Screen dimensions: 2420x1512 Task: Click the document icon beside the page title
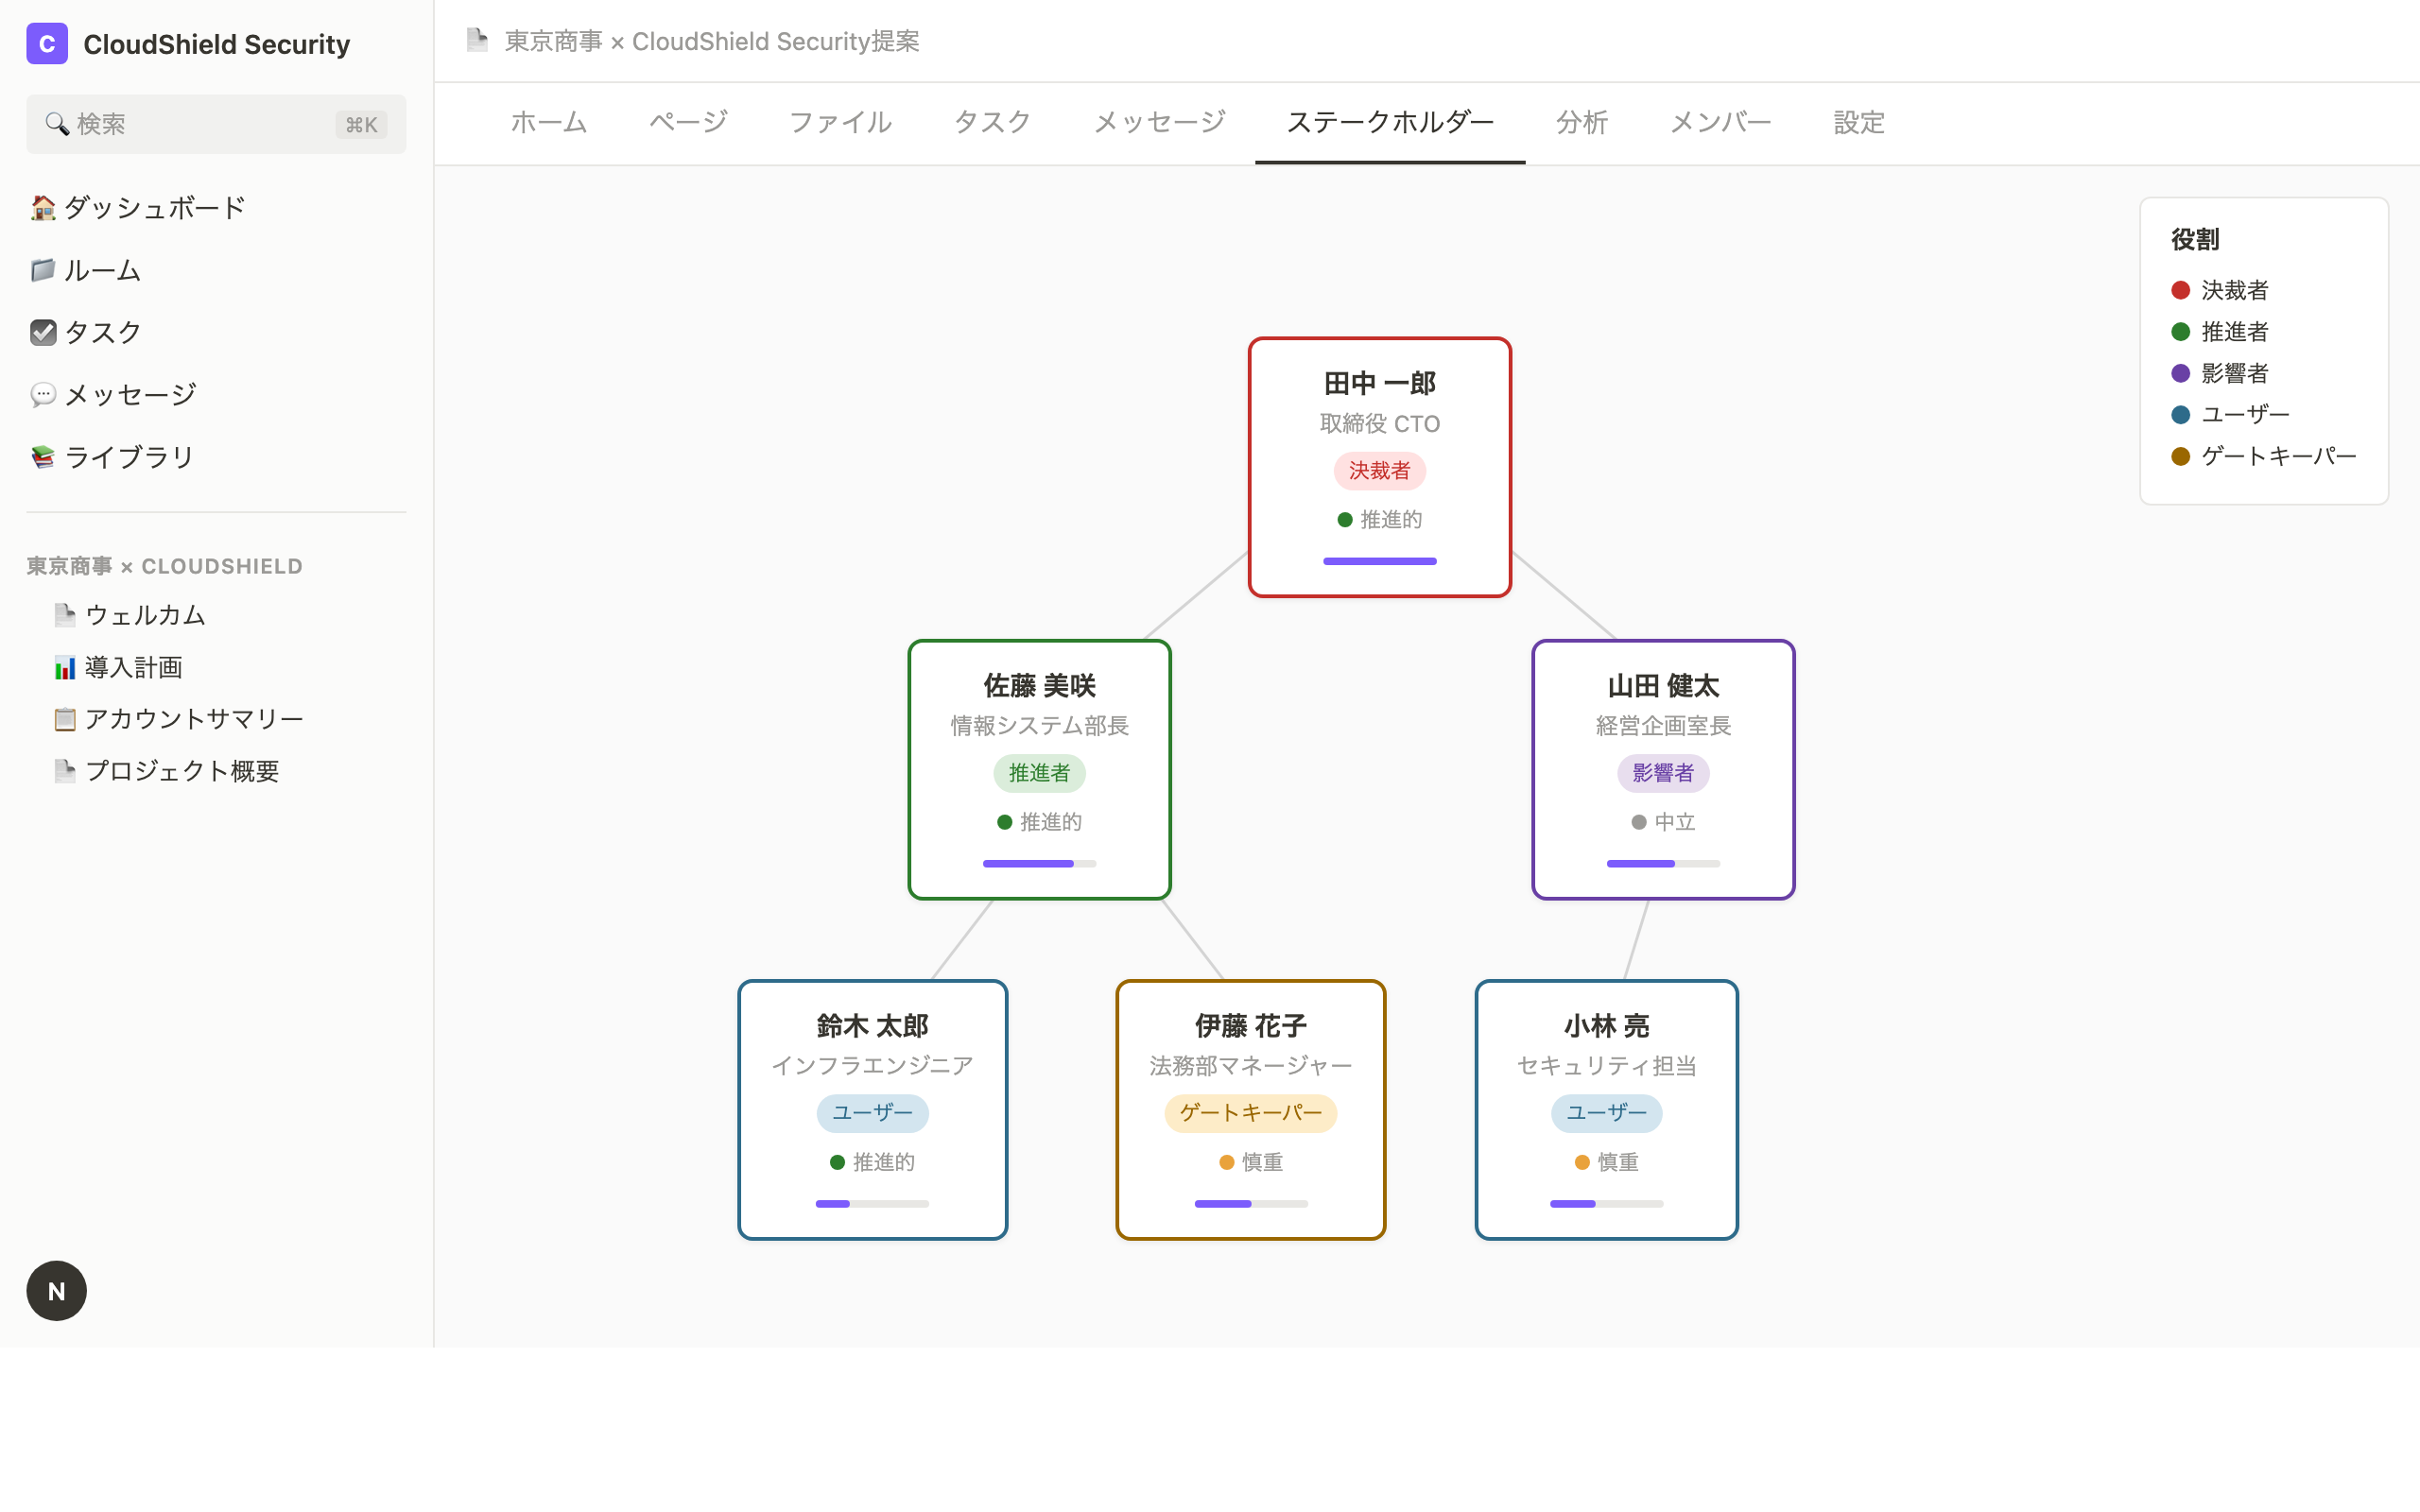(x=478, y=41)
